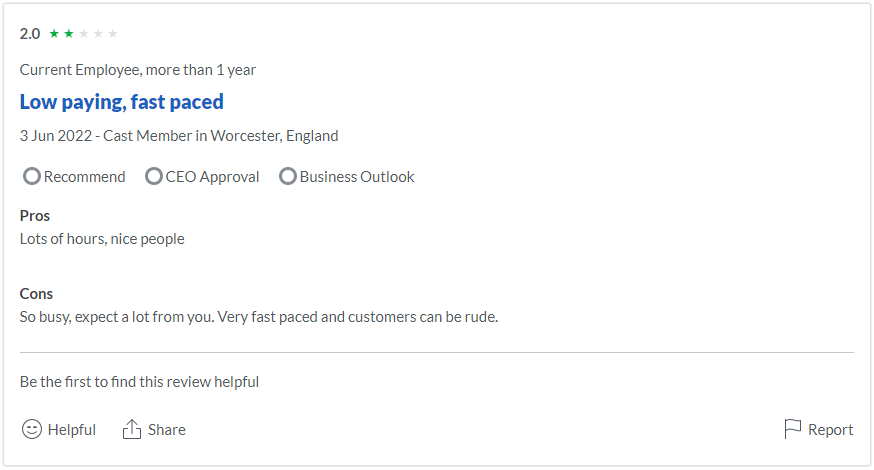Viewport: 874px width, 470px height.
Task: Click the fifth gray rating star
Action: point(113,33)
